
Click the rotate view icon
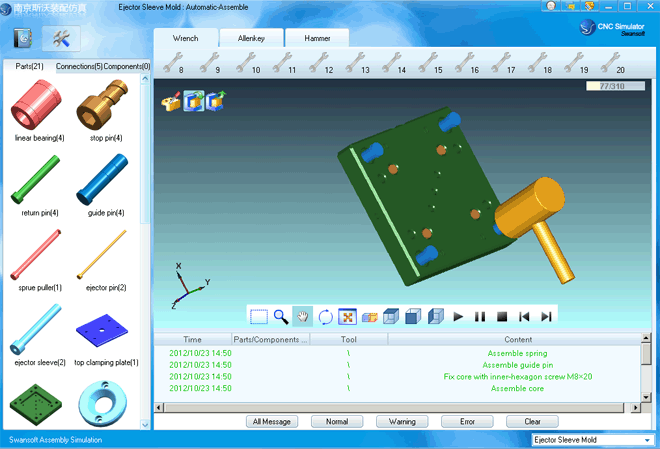coord(325,317)
